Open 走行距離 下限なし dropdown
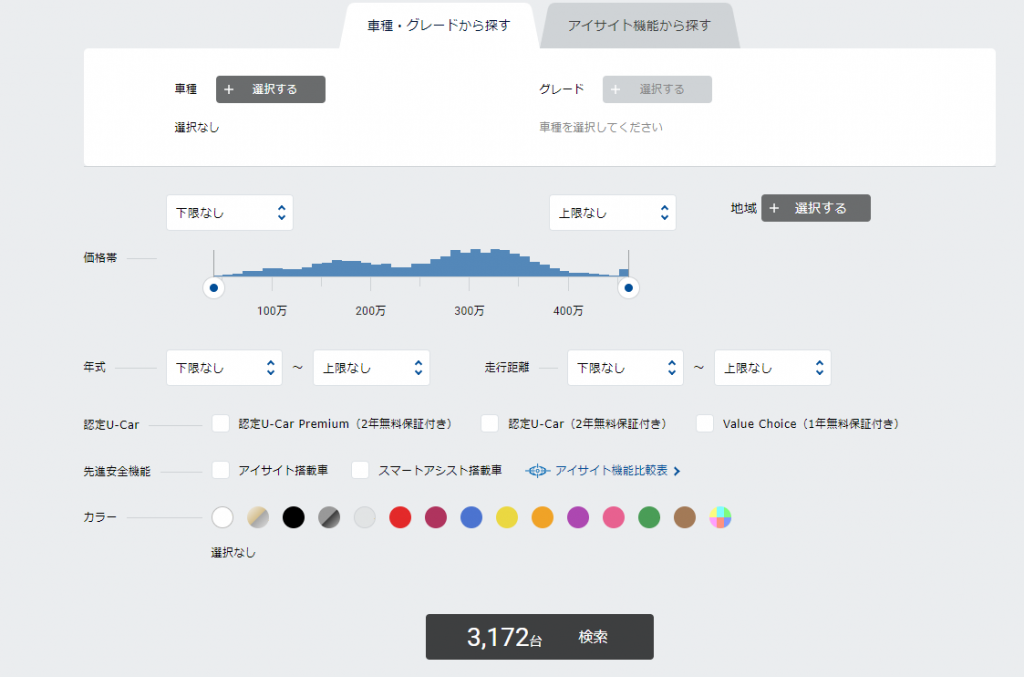 pyautogui.click(x=625, y=368)
